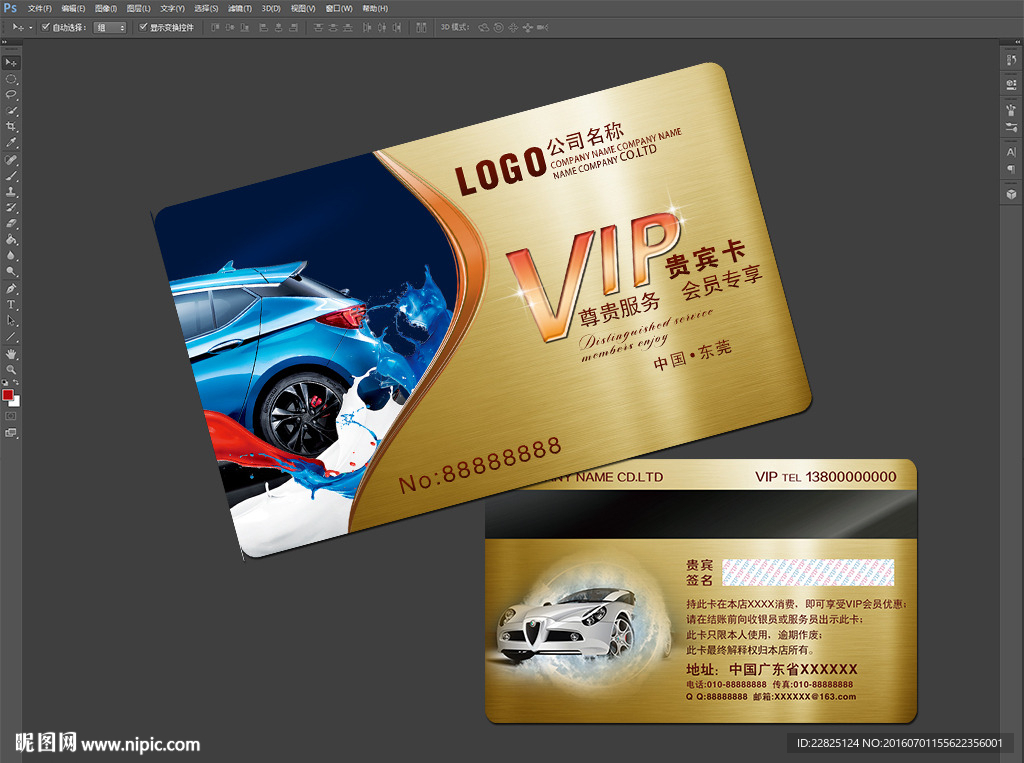Click the red foreground color swatch

pos(7,395)
